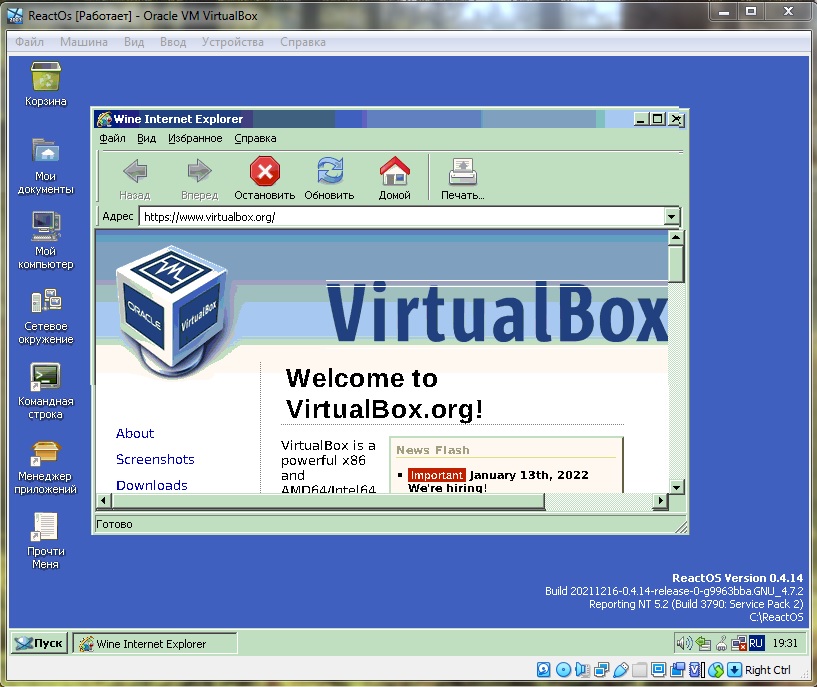817x687 pixels.
Task: Open the Screenshots link on page
Action: [155, 459]
